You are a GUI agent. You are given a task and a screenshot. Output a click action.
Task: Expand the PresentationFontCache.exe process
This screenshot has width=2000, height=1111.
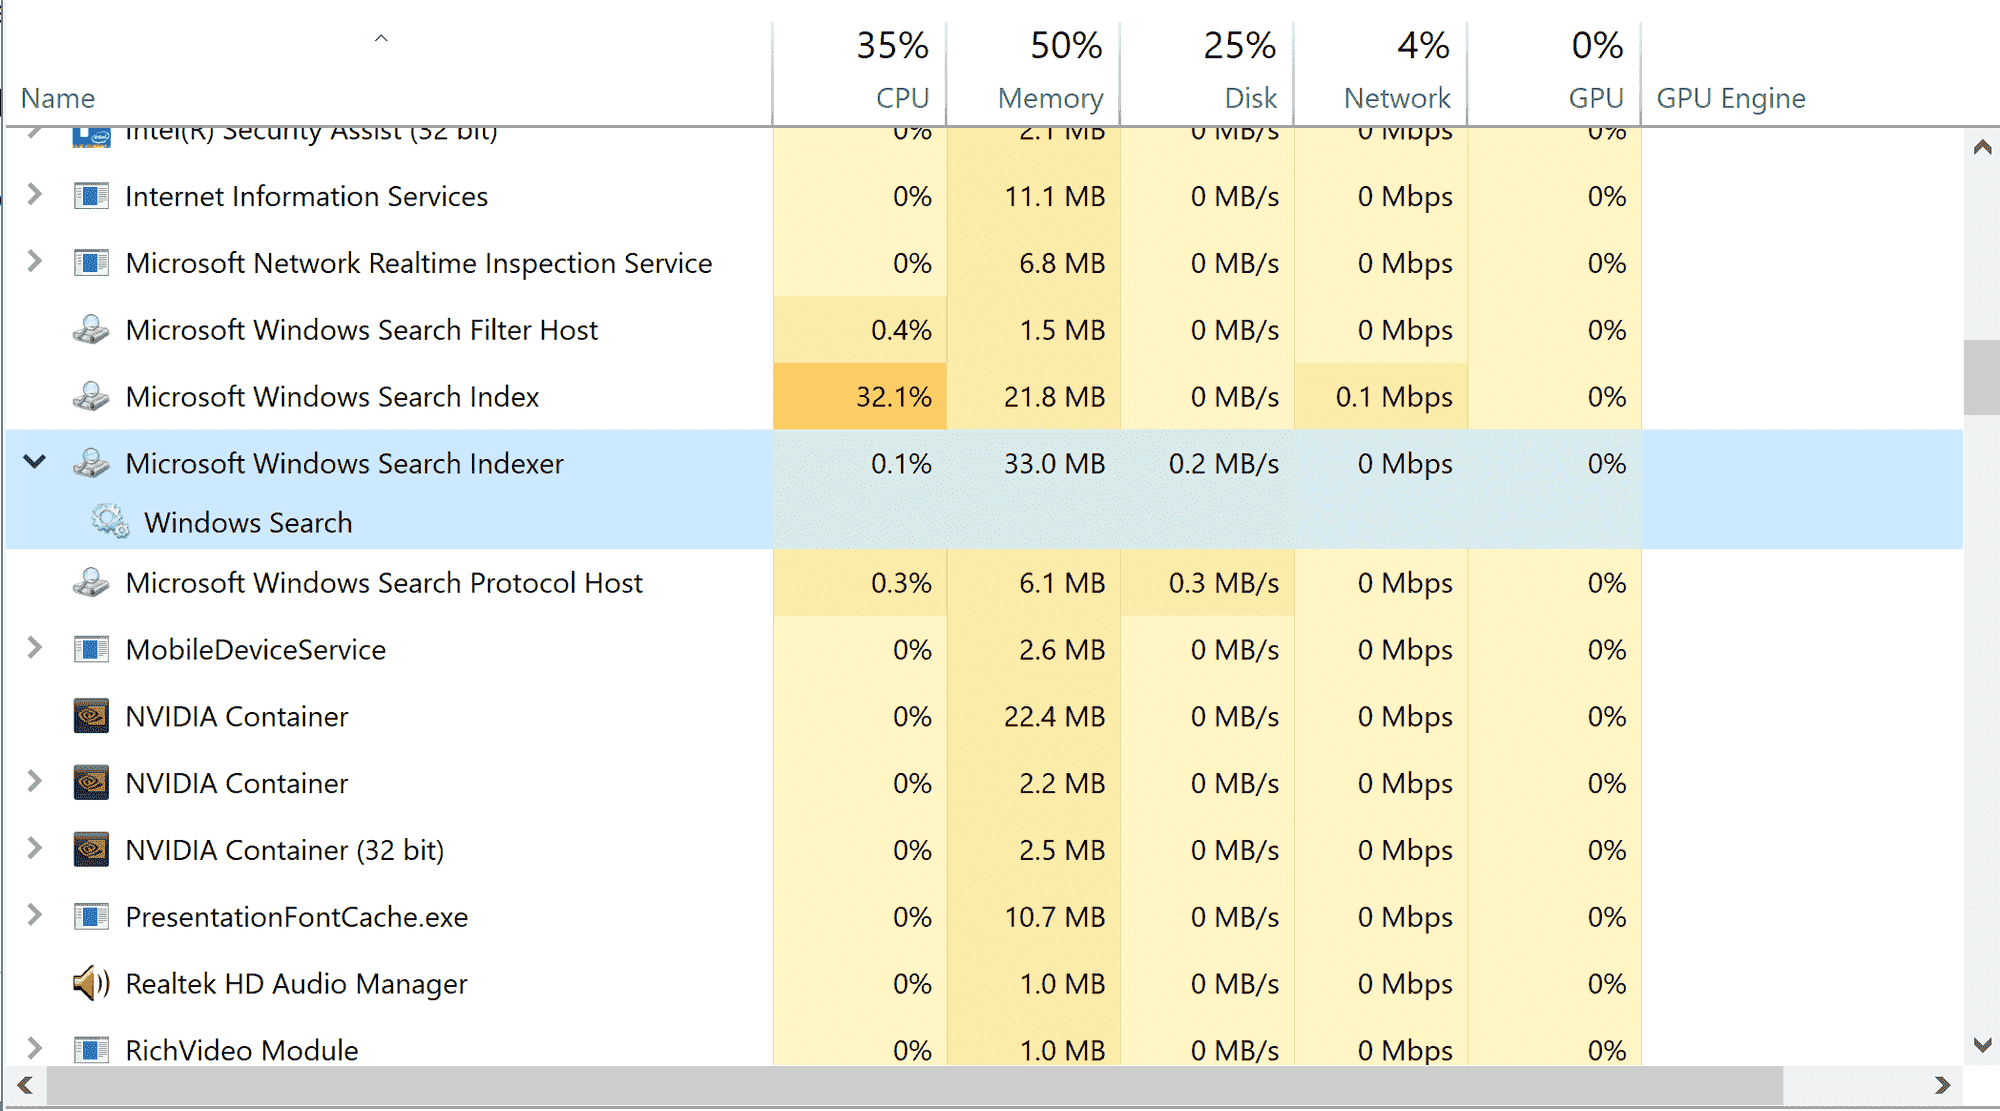(35, 916)
